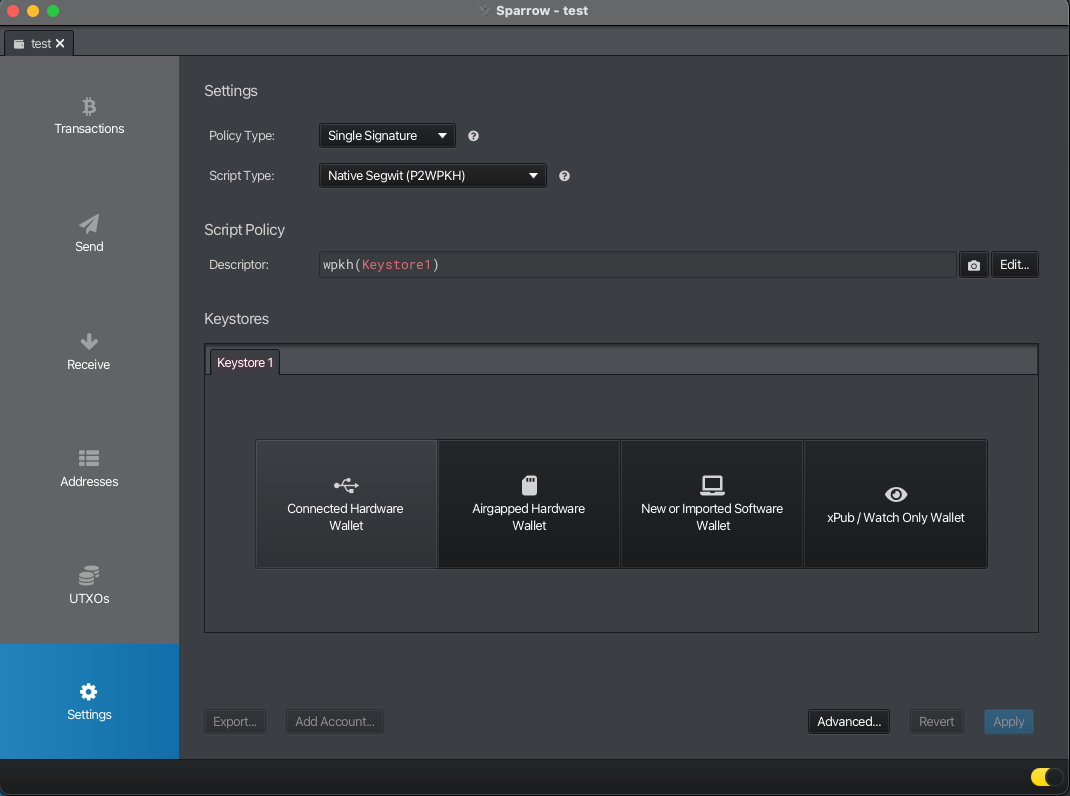Choose Connected Hardware Wallet
The width and height of the screenshot is (1070, 796).
pyautogui.click(x=346, y=504)
